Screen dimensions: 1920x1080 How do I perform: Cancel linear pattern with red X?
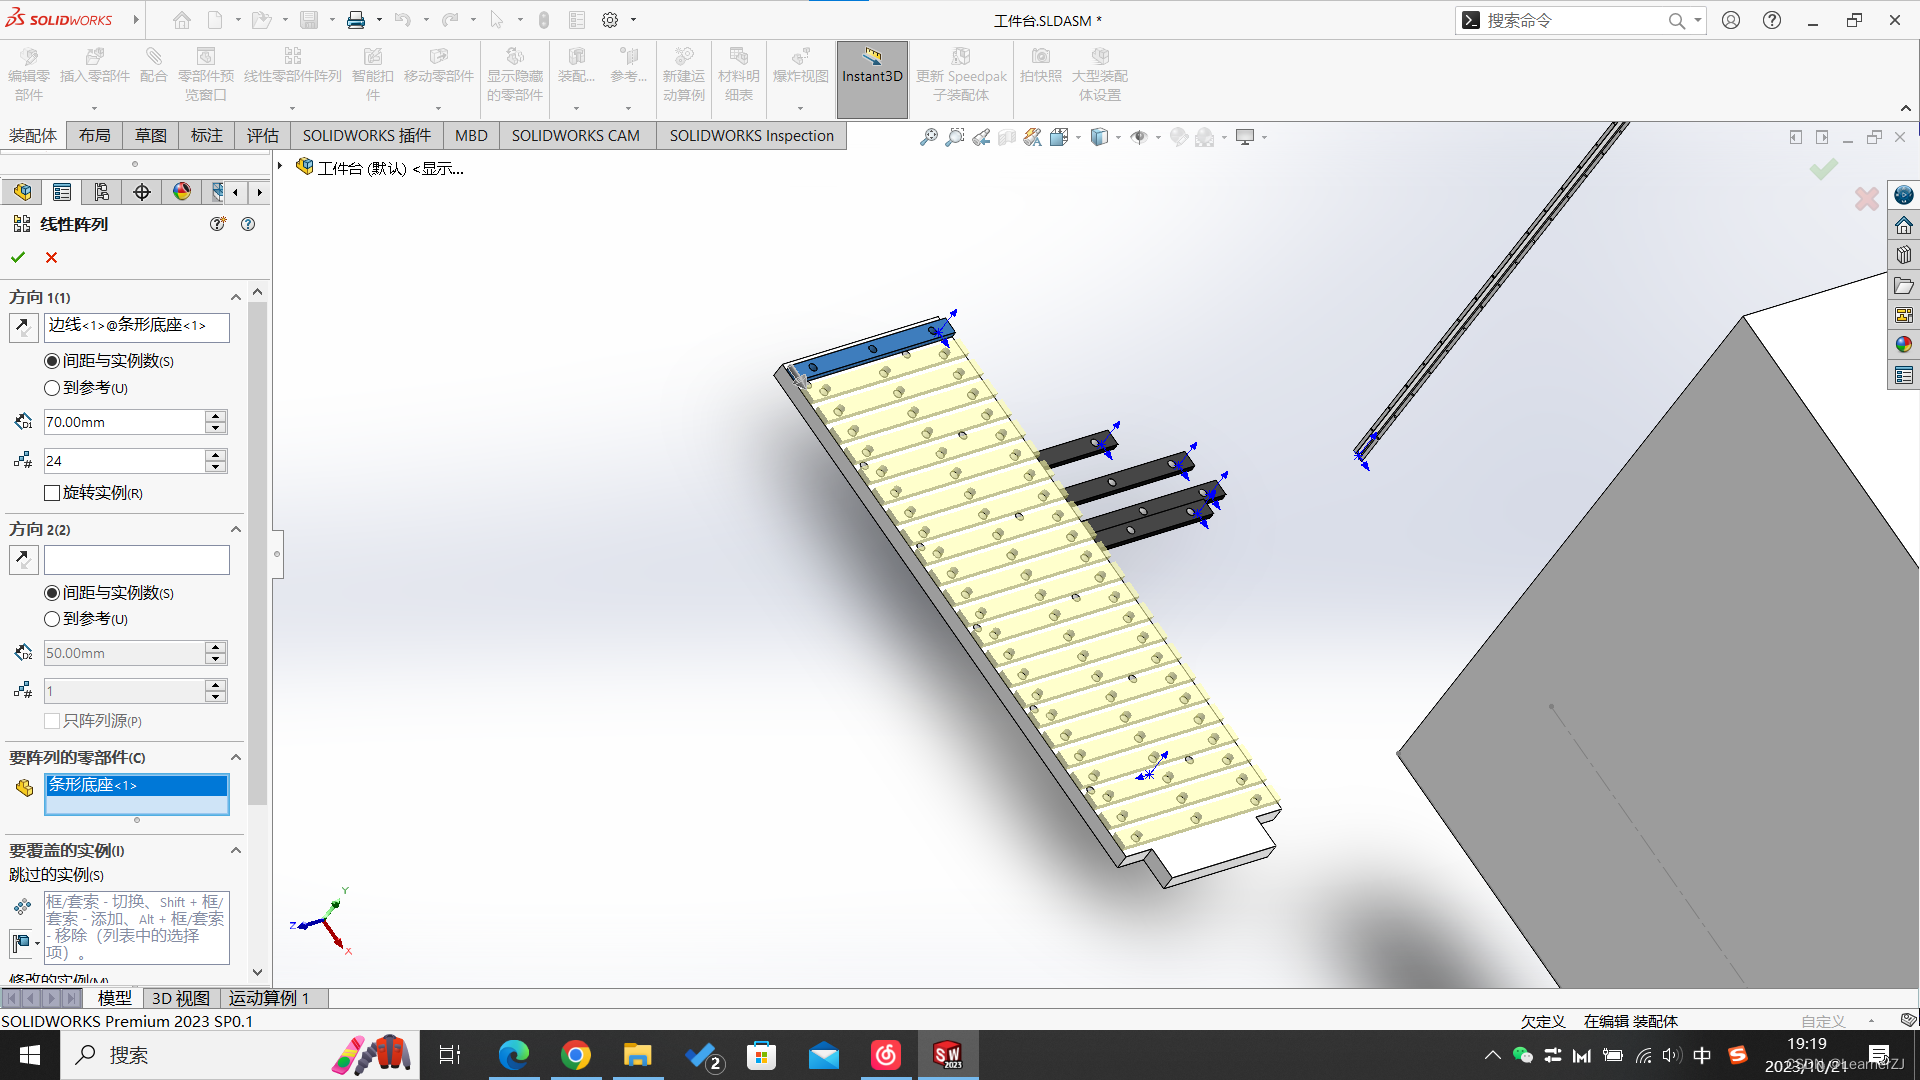pyautogui.click(x=52, y=257)
